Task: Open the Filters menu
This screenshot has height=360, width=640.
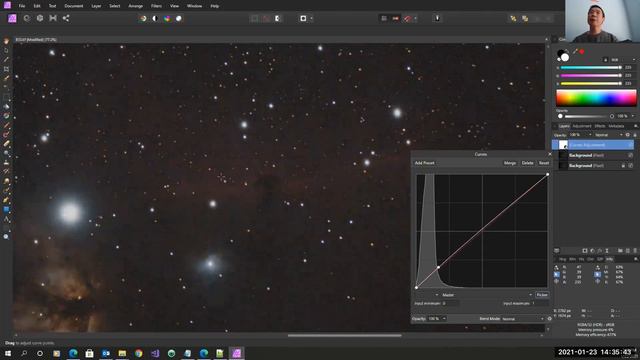Action: click(156, 6)
